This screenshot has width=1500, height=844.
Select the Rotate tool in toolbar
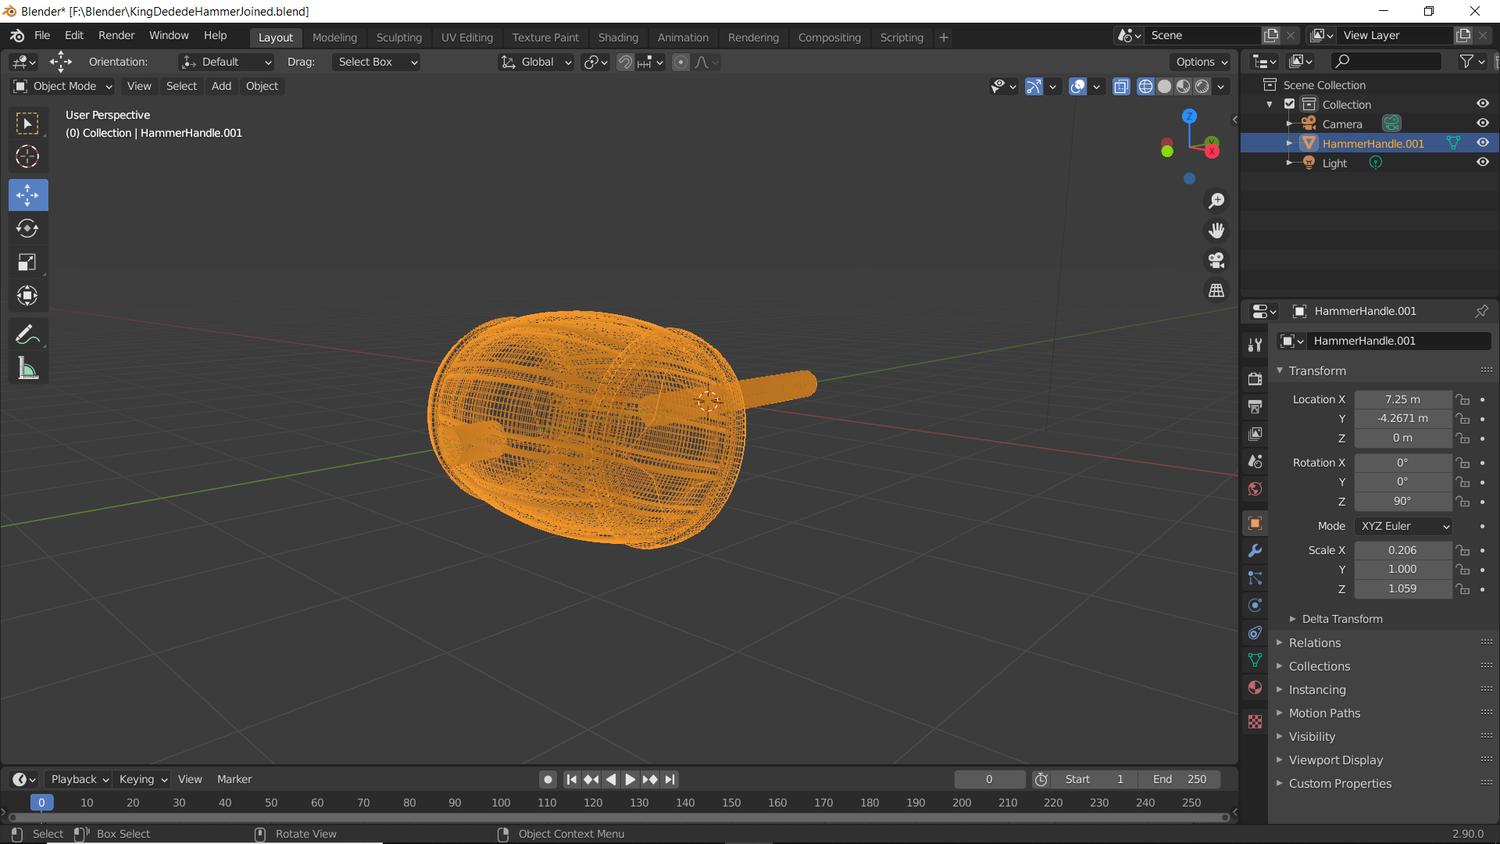tap(27, 229)
